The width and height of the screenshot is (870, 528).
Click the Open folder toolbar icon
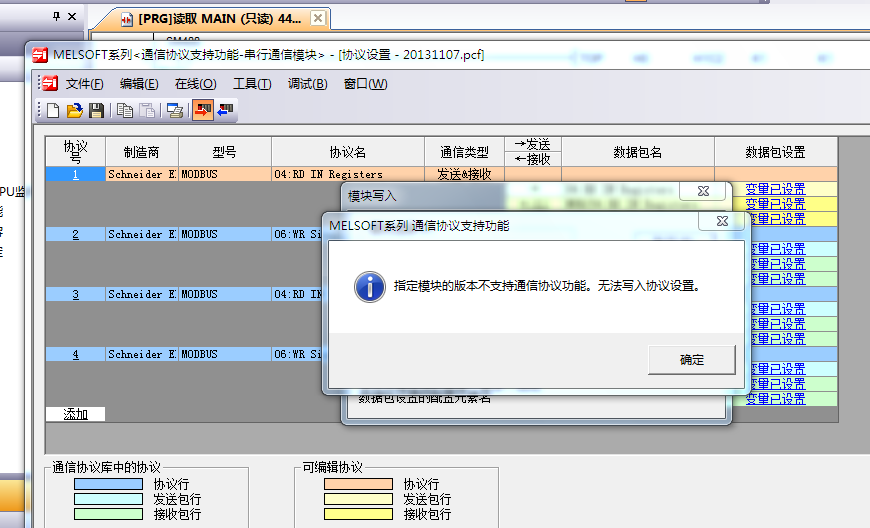point(75,111)
